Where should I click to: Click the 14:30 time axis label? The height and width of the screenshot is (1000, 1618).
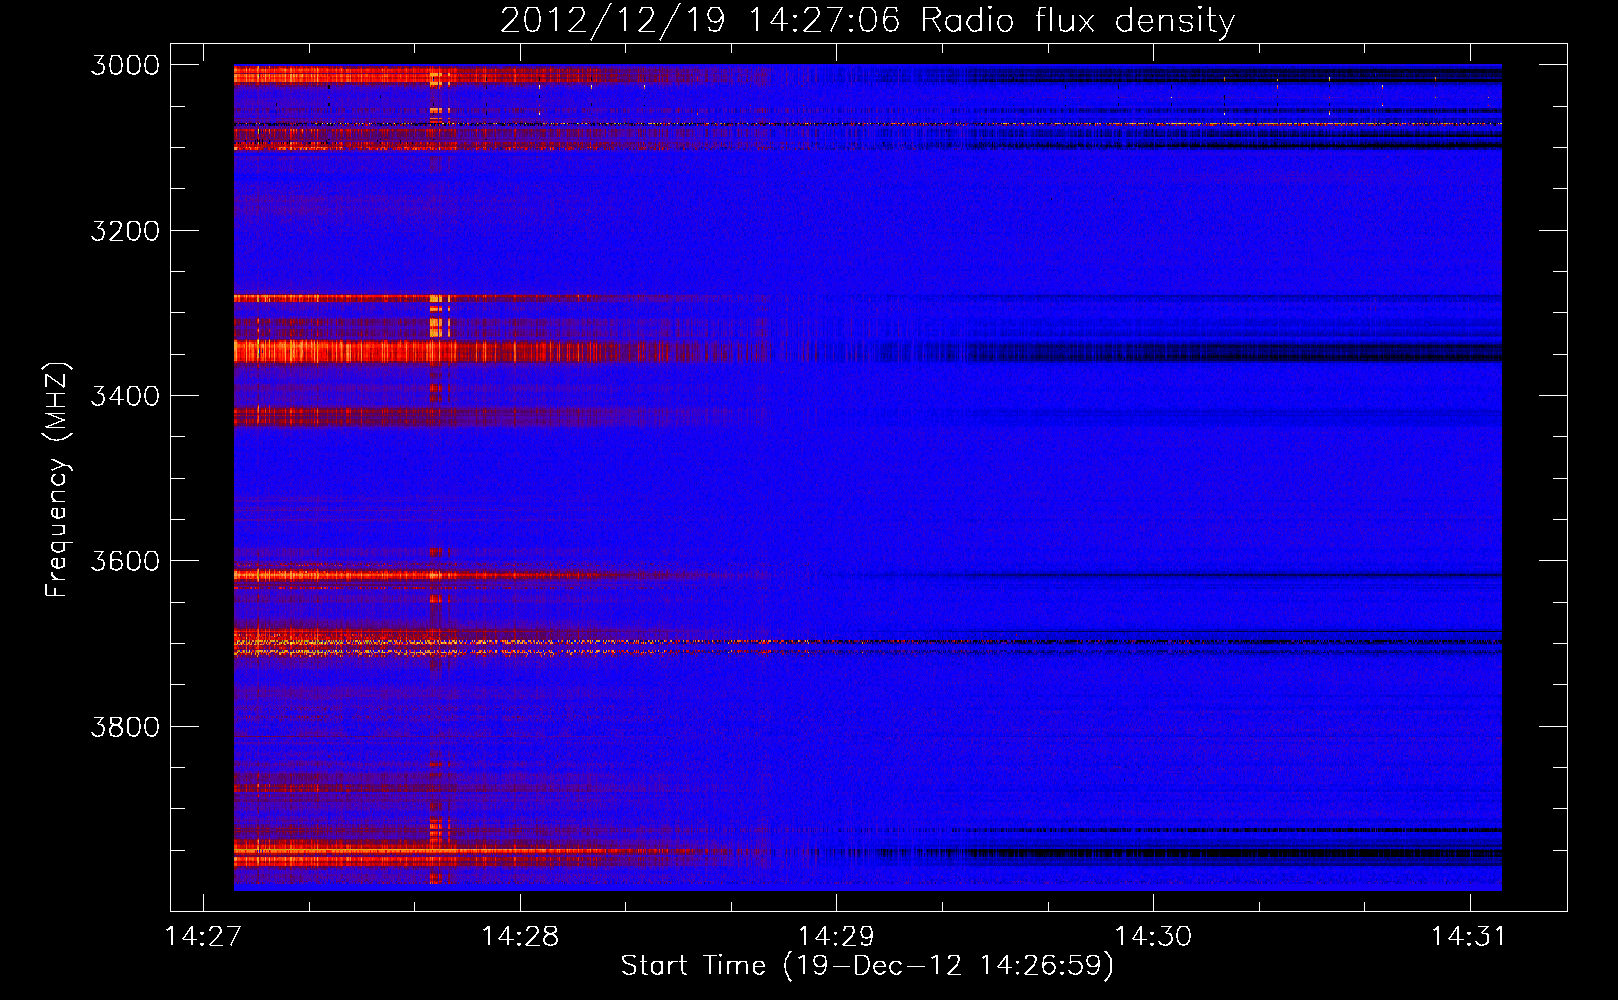1153,936
